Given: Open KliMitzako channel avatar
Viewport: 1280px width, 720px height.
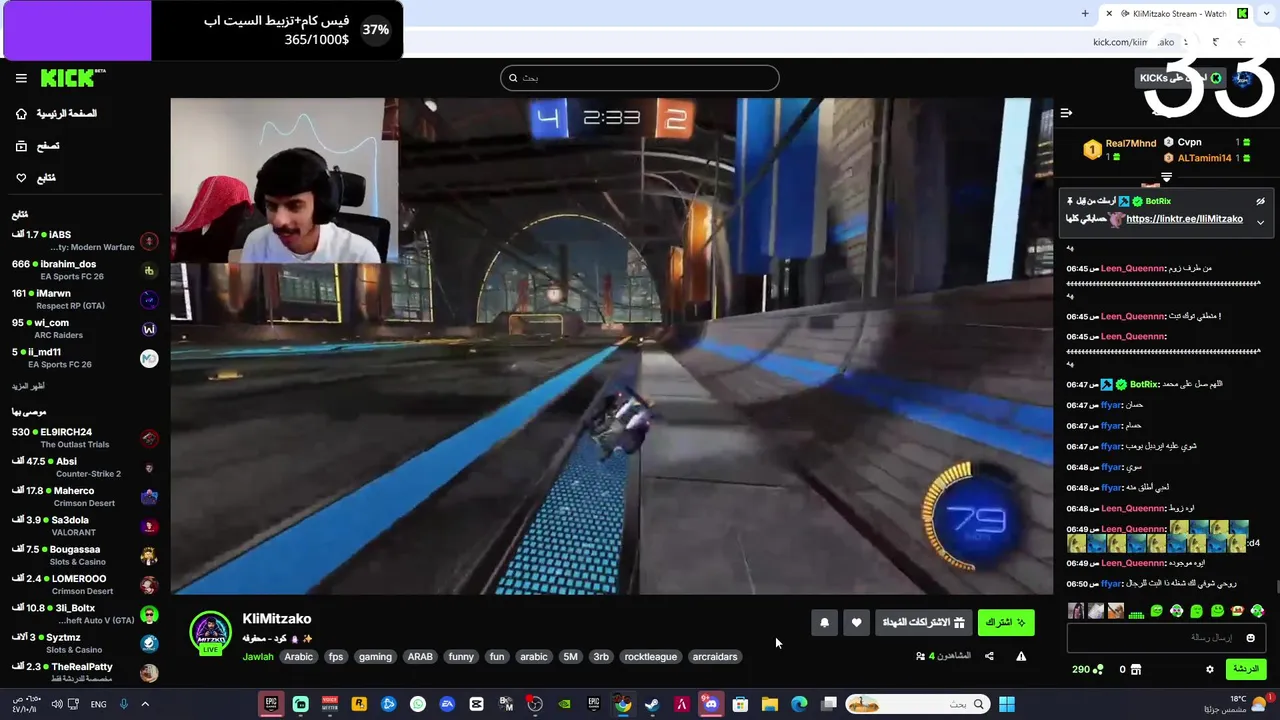Looking at the screenshot, I should coord(211,633).
